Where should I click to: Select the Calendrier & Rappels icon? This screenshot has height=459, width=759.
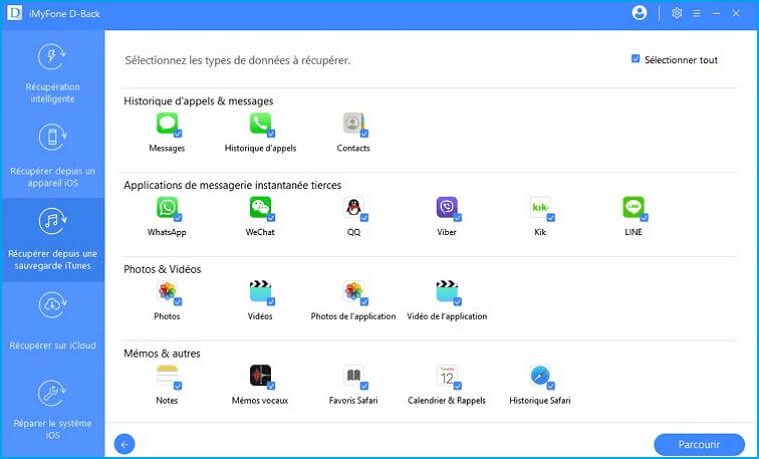coord(446,375)
